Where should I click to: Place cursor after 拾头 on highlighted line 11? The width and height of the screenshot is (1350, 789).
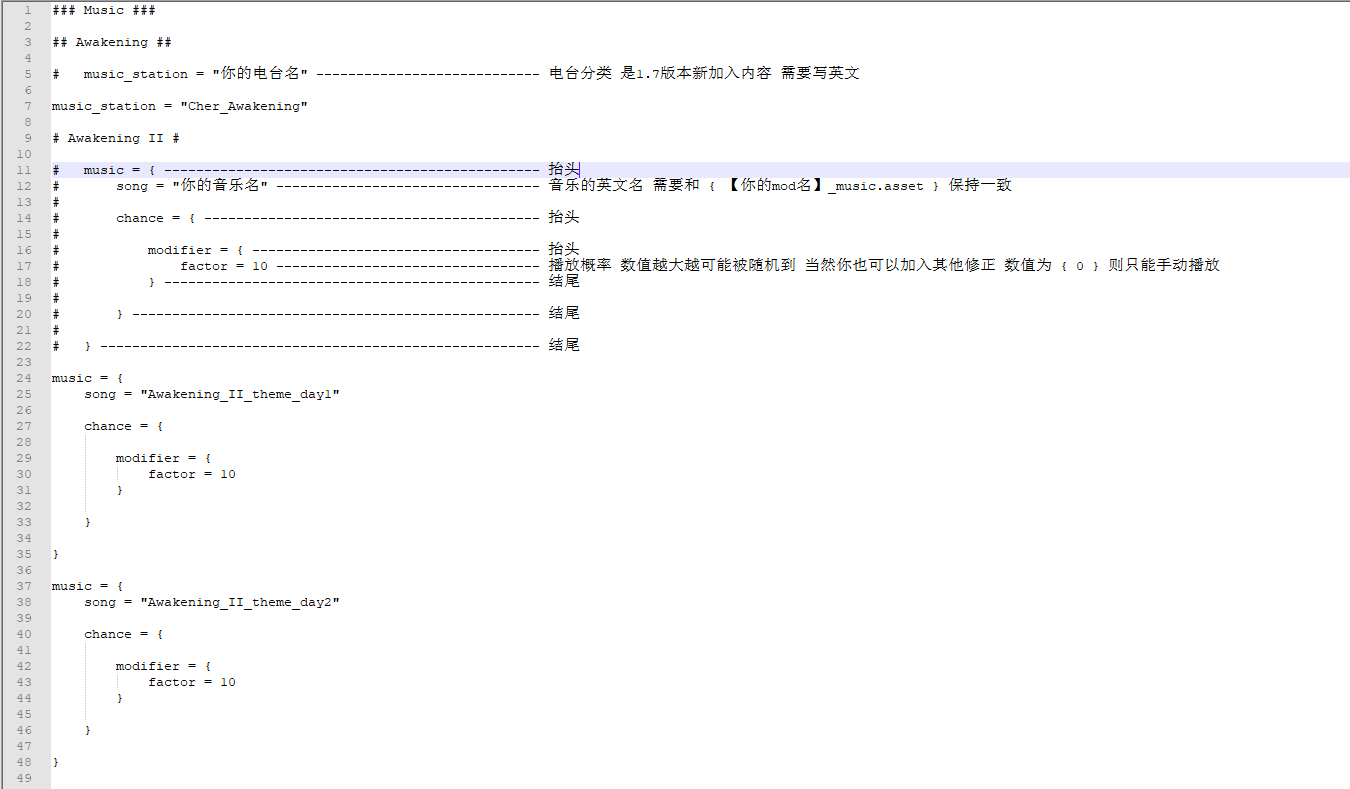tap(580, 170)
